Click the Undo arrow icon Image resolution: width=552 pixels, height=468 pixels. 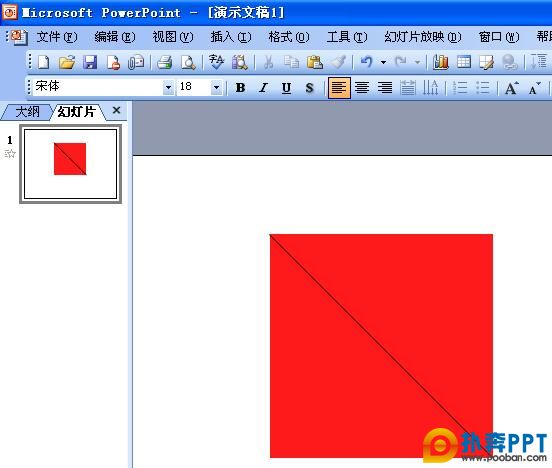(366, 62)
